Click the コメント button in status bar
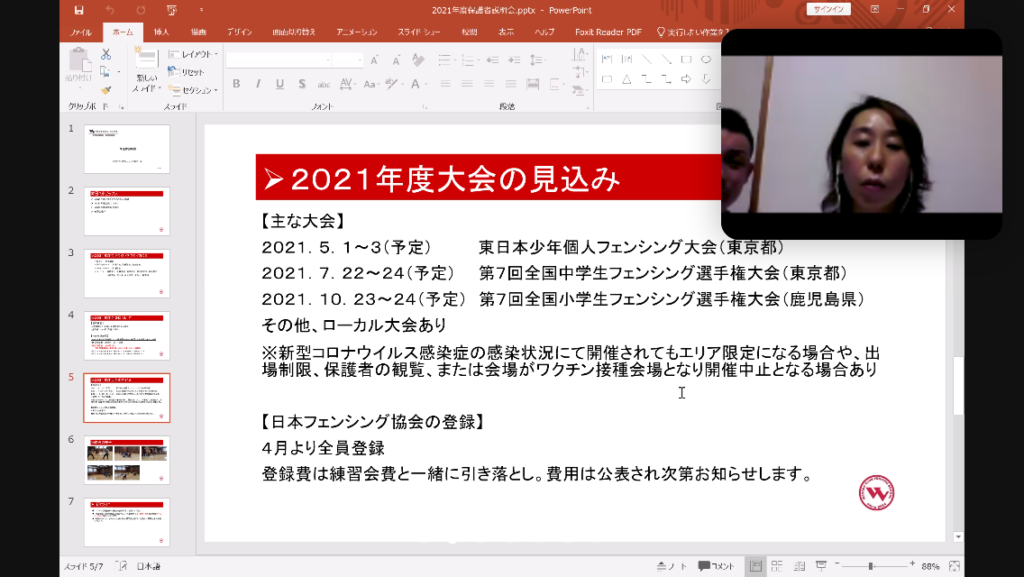1024x577 pixels. pos(716,566)
